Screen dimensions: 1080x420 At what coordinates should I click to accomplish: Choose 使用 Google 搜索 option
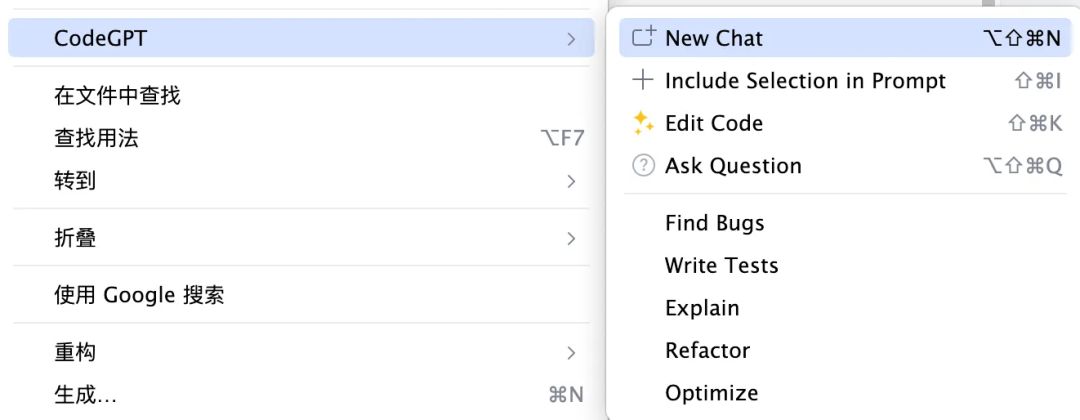pos(301,296)
